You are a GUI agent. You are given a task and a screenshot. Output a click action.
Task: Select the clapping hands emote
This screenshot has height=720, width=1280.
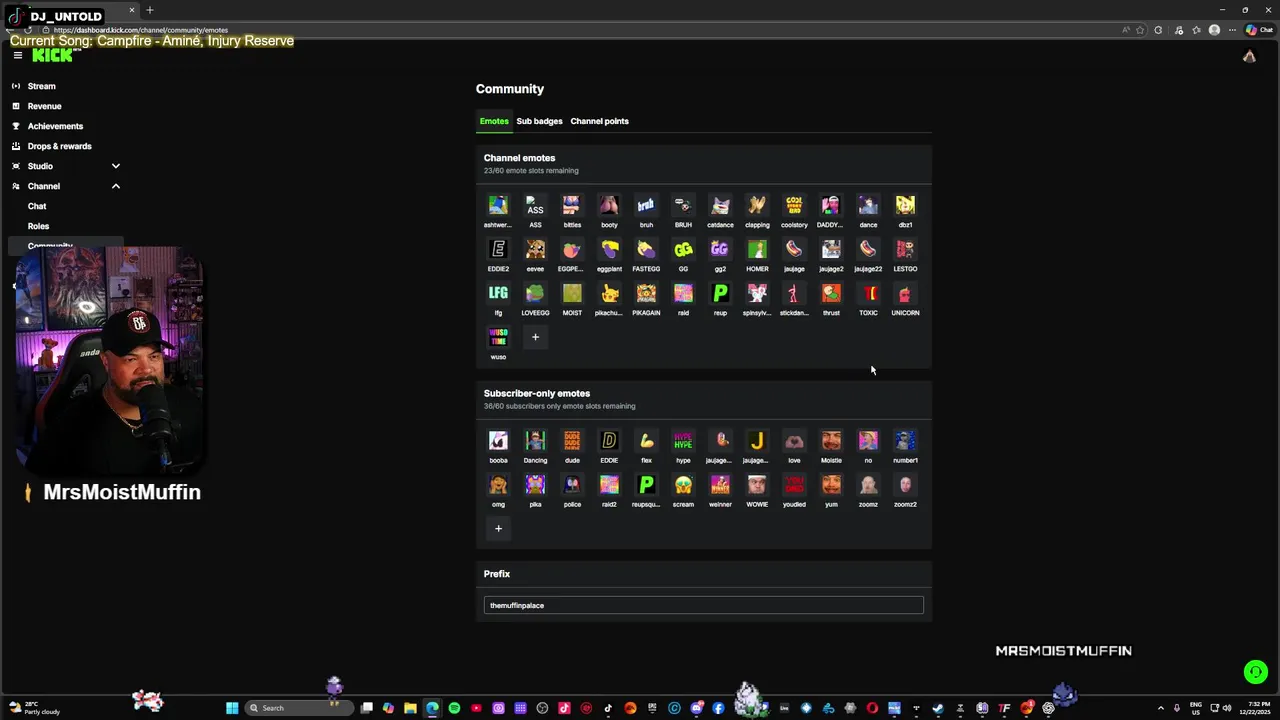pos(757,206)
